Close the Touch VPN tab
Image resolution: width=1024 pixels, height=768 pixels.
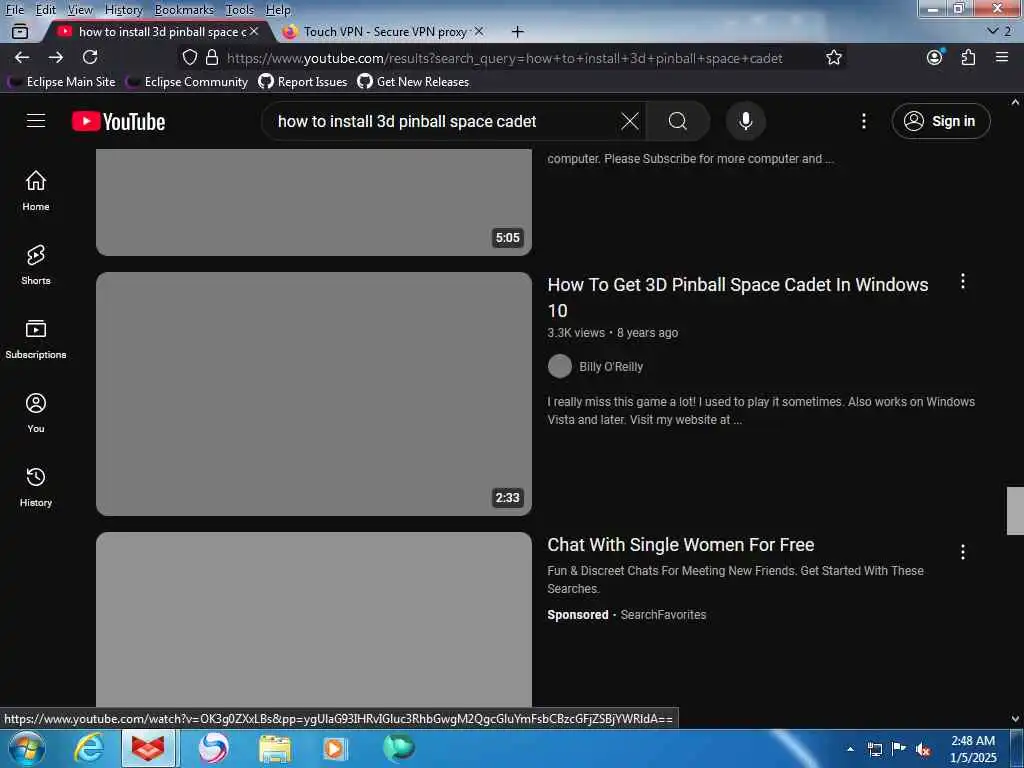click(479, 31)
